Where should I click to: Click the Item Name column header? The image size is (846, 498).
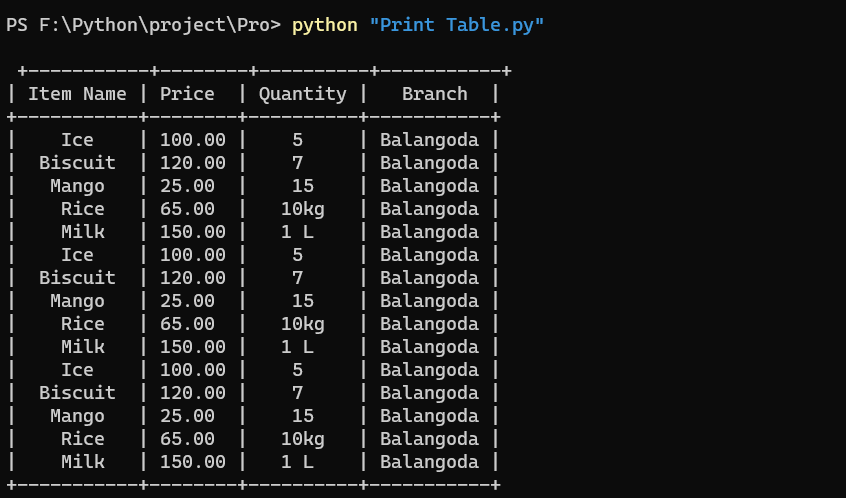pyautogui.click(x=77, y=94)
